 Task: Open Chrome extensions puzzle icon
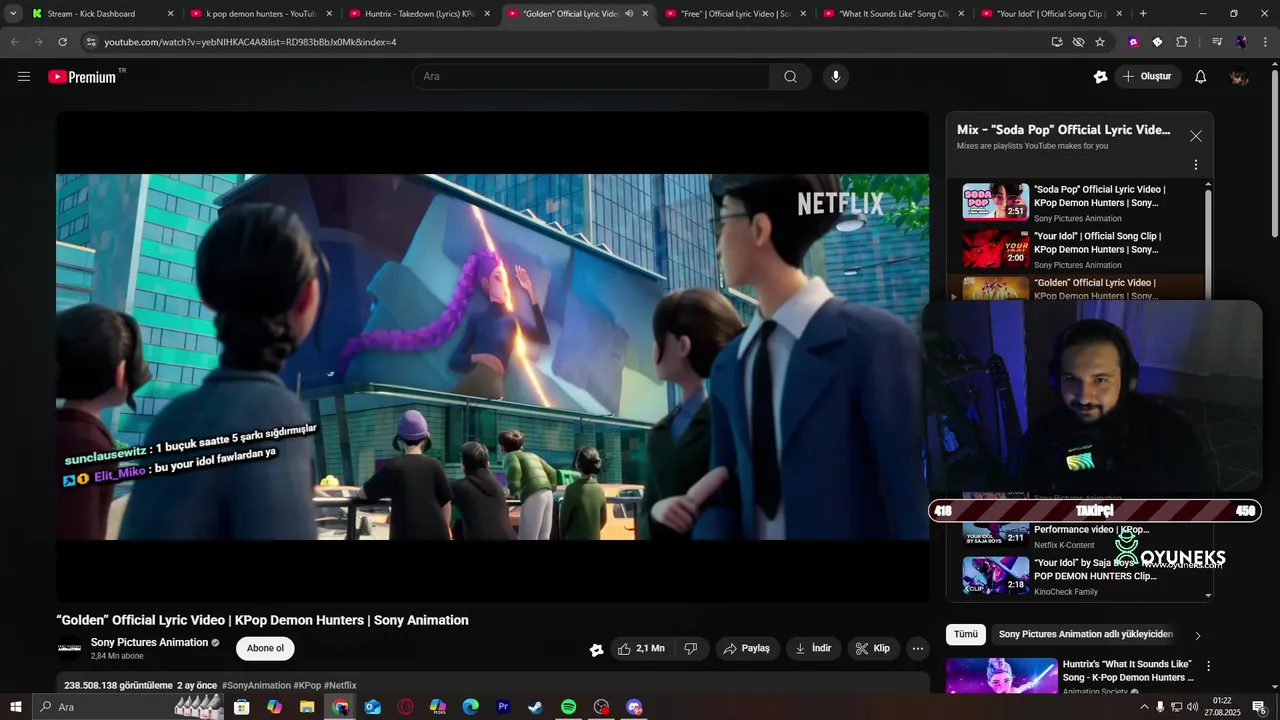click(1181, 42)
